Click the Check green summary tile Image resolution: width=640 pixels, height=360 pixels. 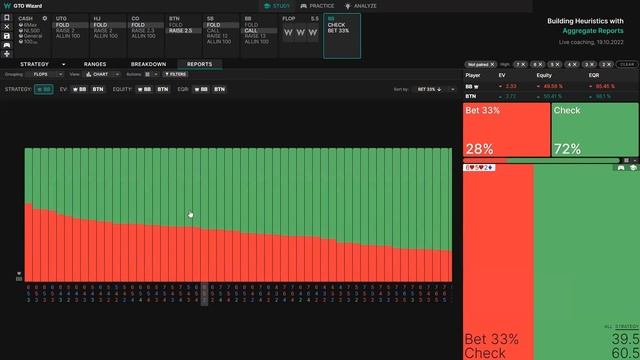point(595,129)
